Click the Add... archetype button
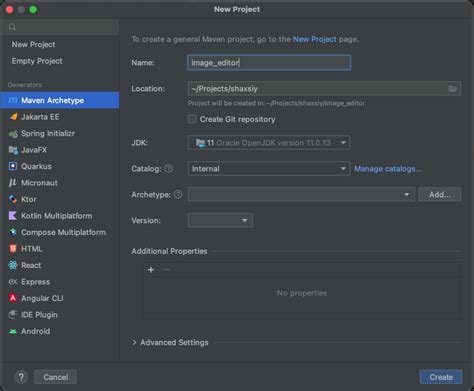This screenshot has height=391, width=474. (440, 194)
